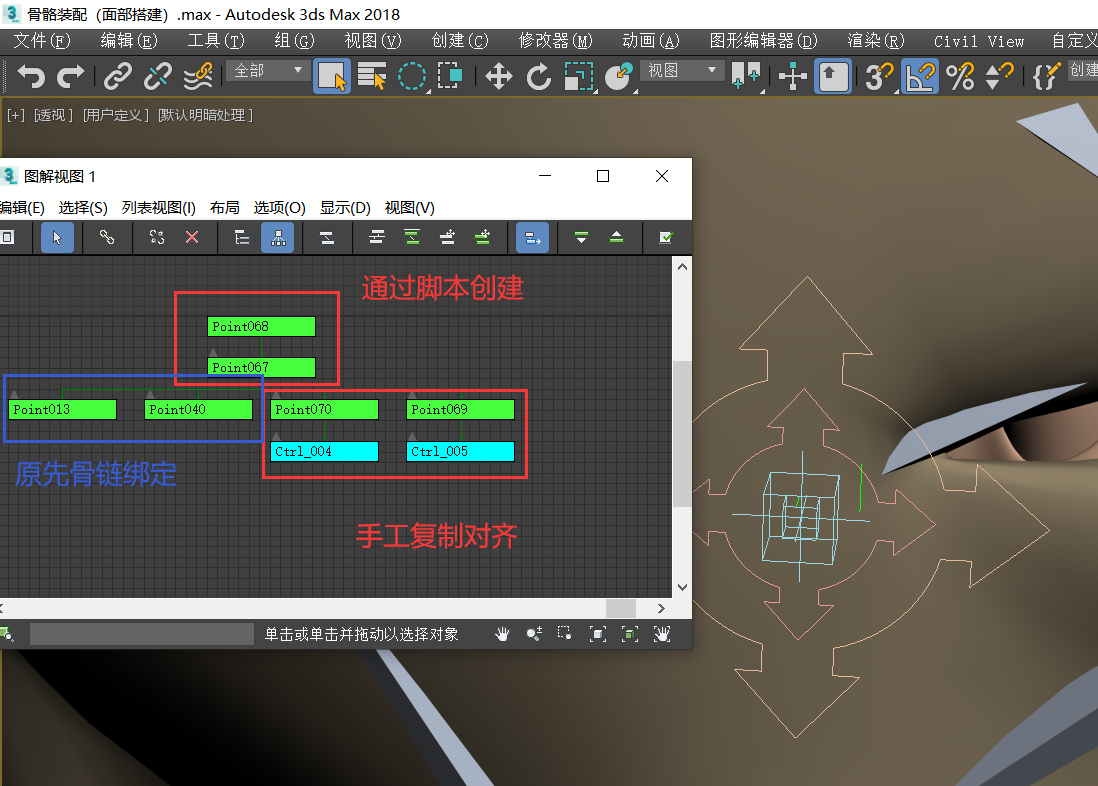Click the Redo arrow in main toolbar

point(70,76)
